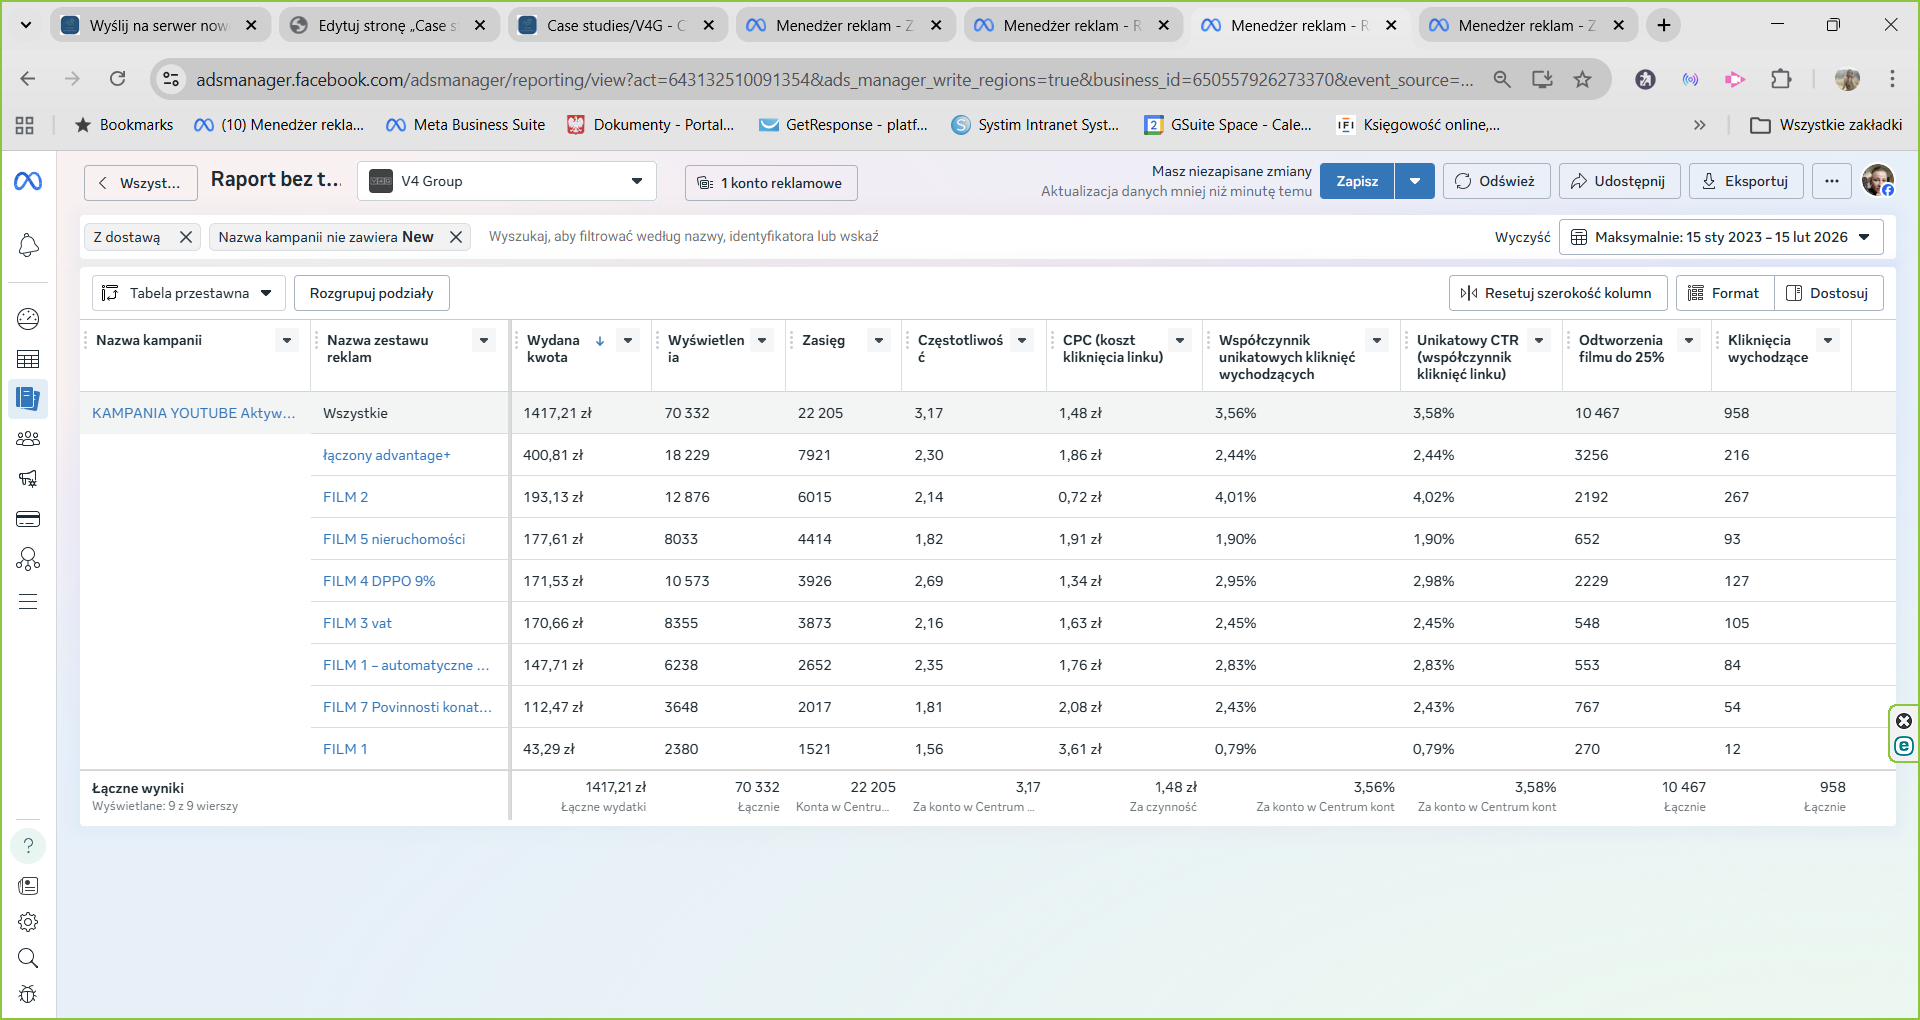Click Rozgrupuj podziały button
1920x1020 pixels.
[x=371, y=293]
